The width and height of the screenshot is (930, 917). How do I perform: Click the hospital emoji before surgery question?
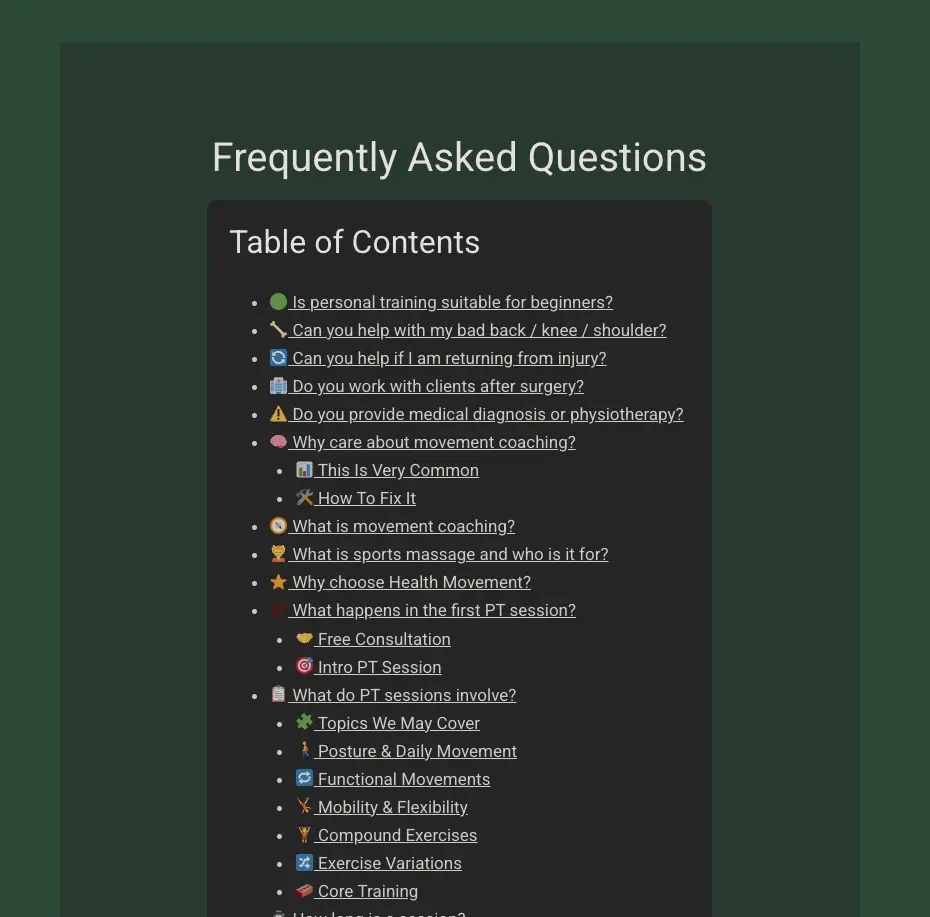(x=278, y=386)
